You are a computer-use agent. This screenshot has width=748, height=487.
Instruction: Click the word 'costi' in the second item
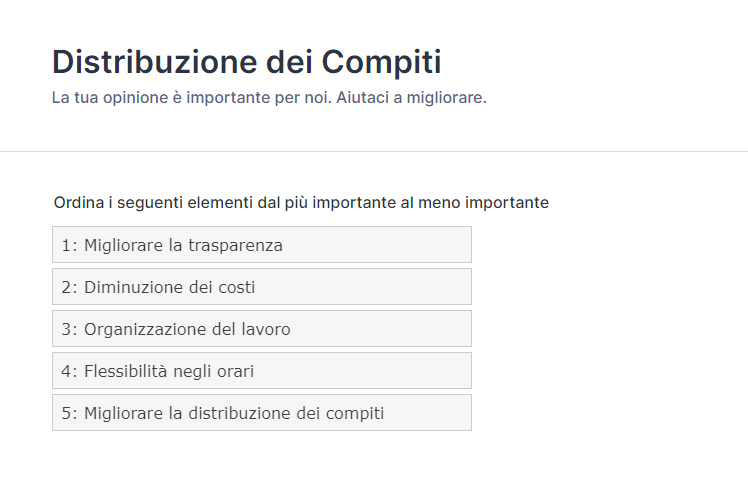click(235, 287)
